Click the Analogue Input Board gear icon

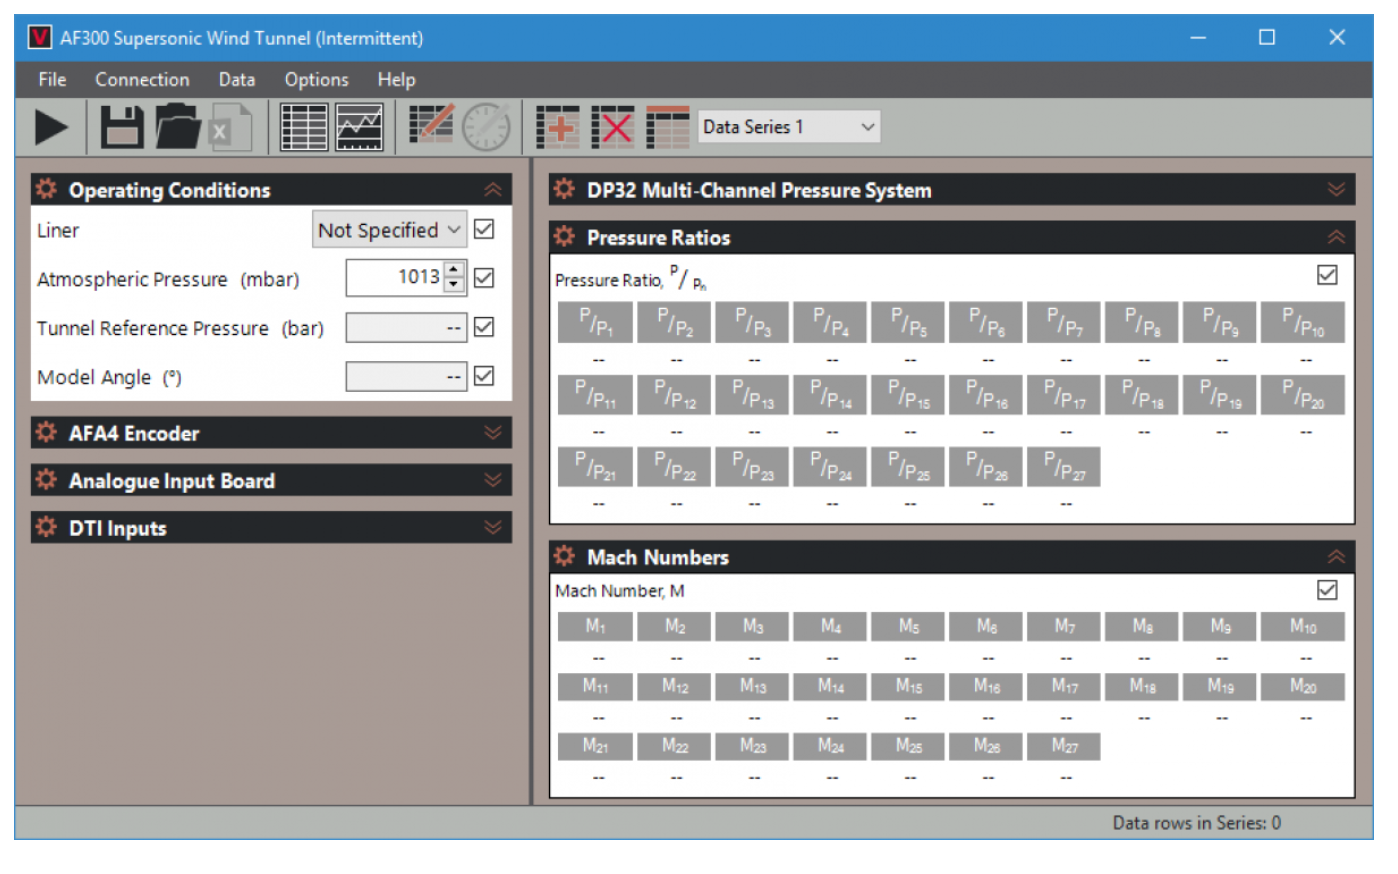(47, 480)
